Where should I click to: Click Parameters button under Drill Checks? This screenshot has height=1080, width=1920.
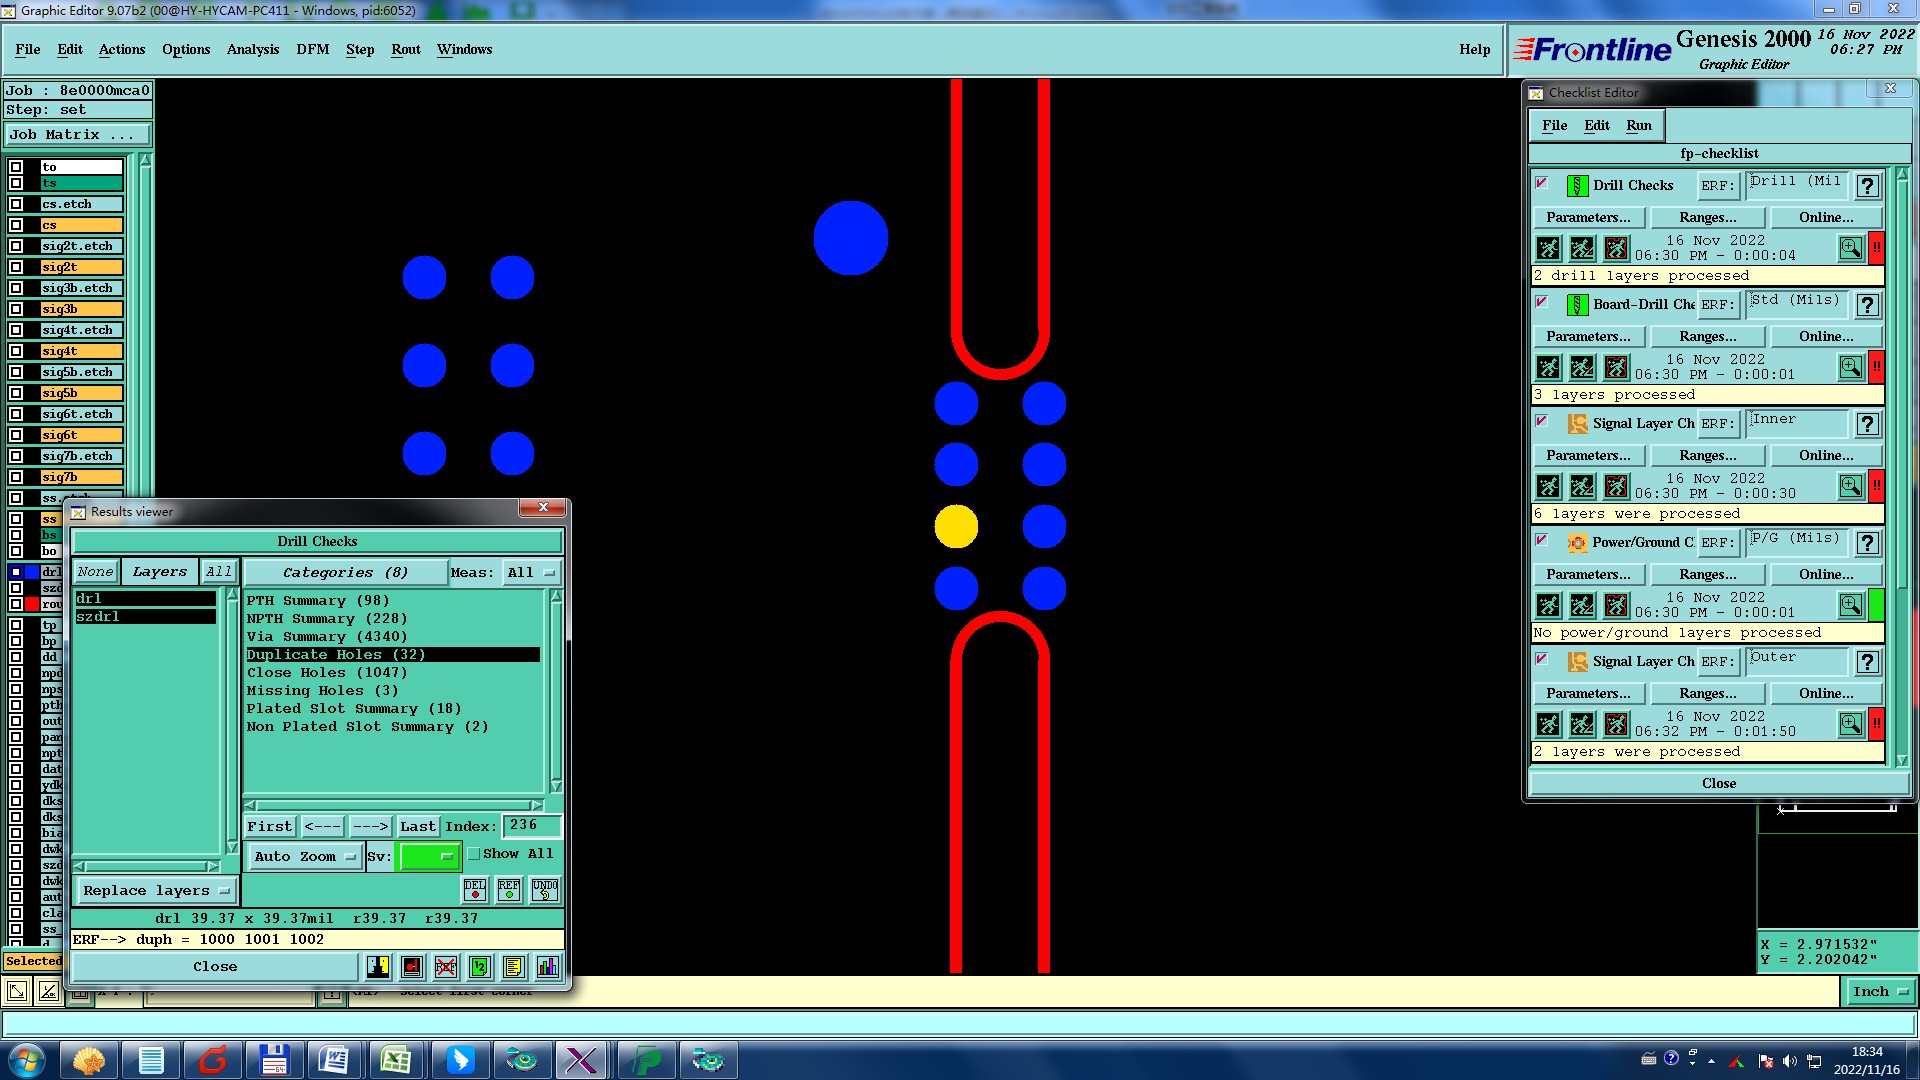click(1587, 217)
